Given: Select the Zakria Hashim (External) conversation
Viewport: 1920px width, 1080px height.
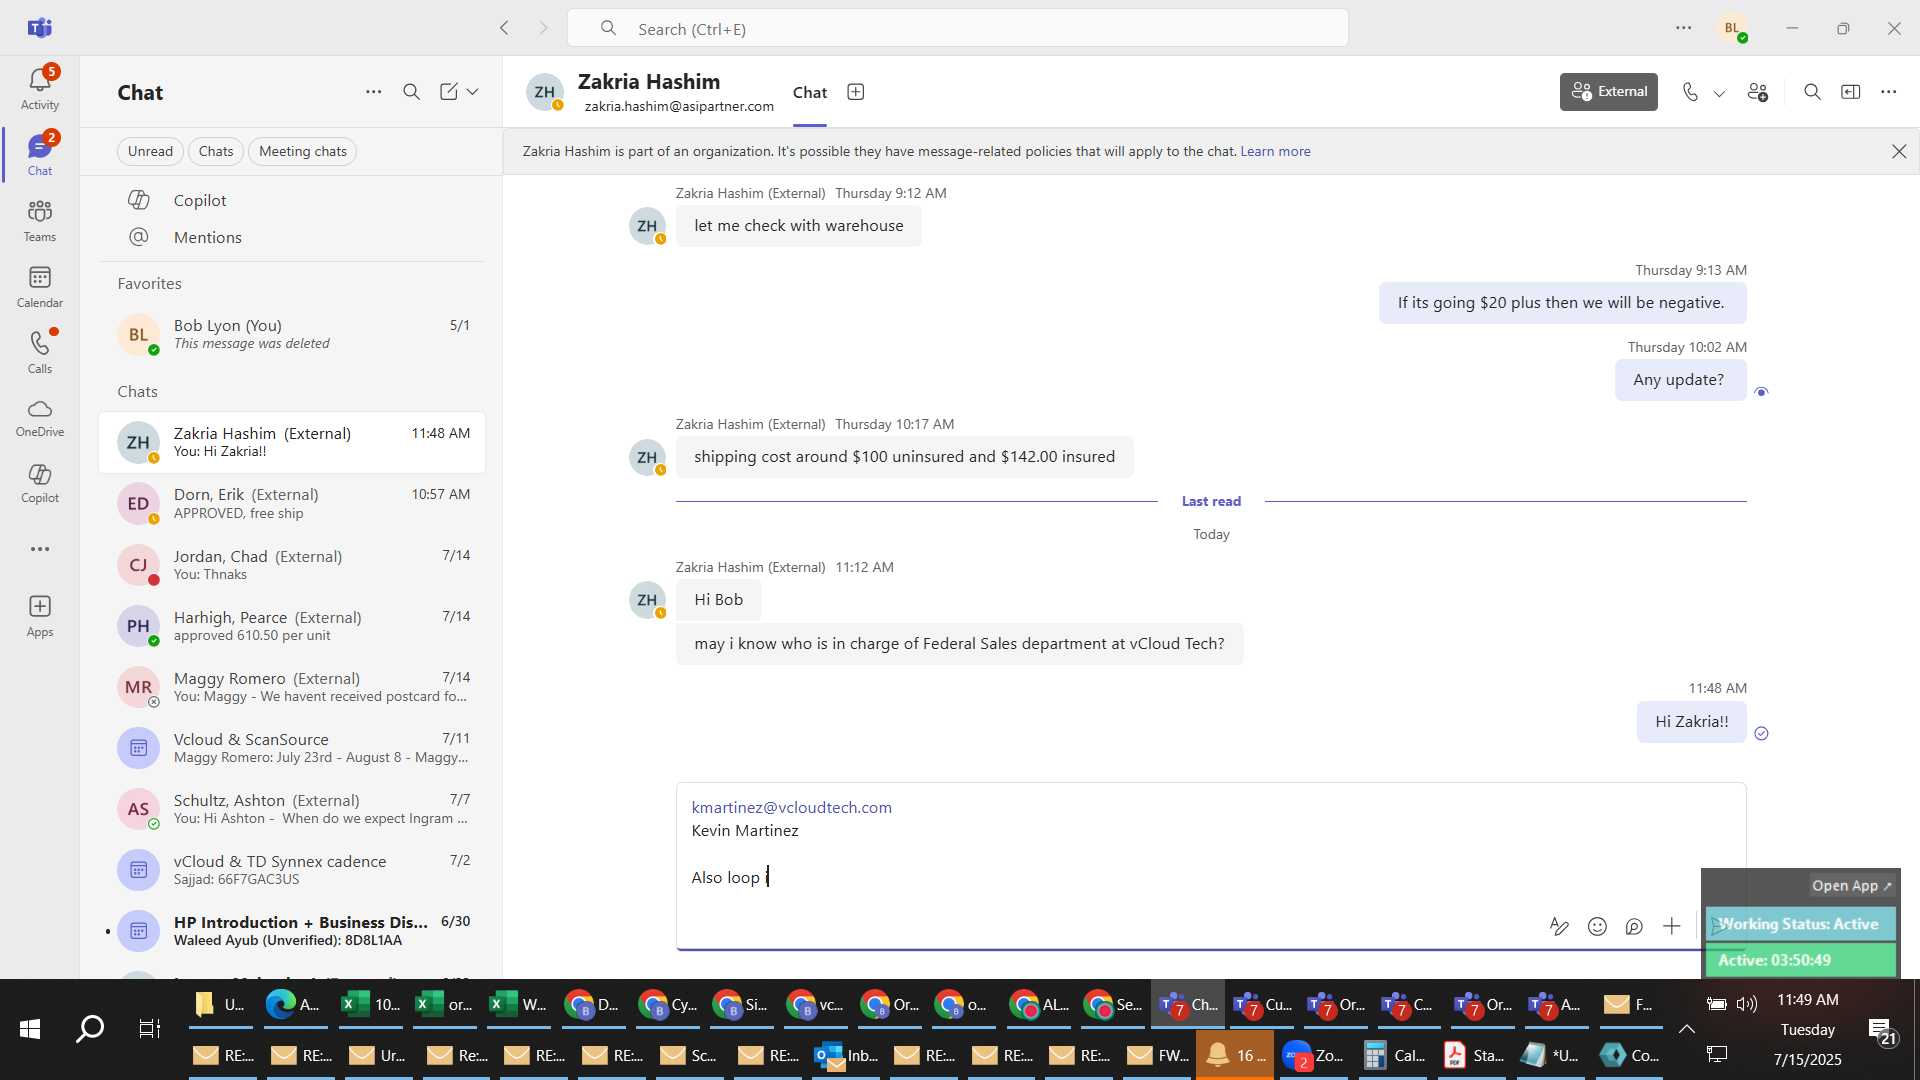Looking at the screenshot, I should pyautogui.click(x=292, y=442).
